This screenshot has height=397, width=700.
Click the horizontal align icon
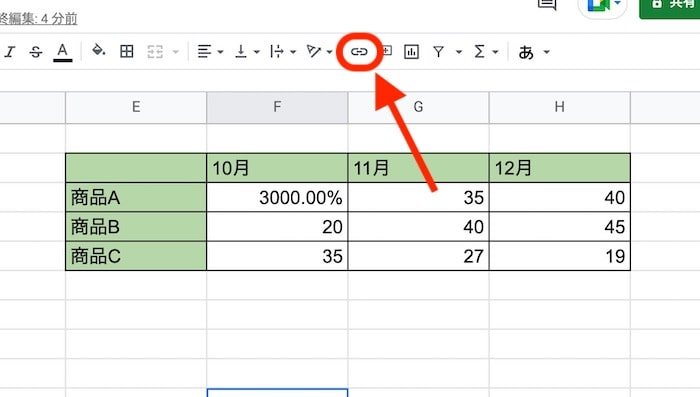204,52
